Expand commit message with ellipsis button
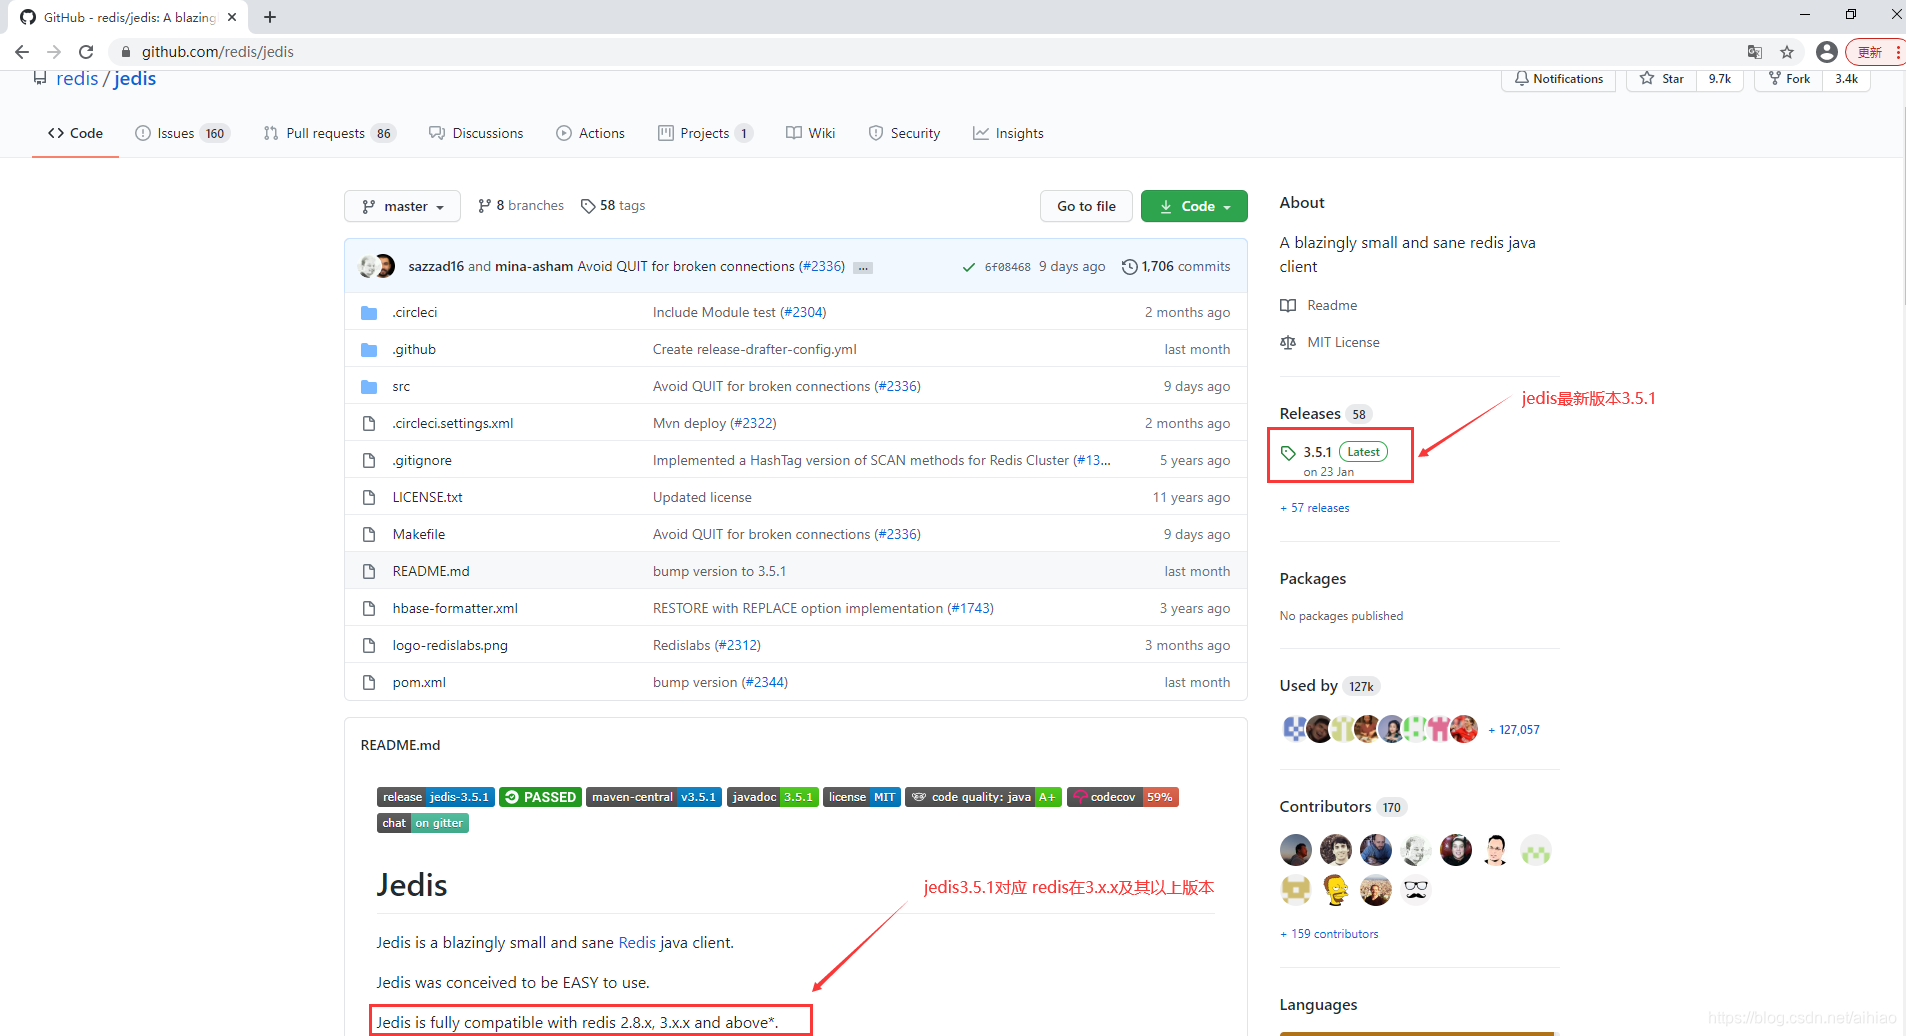 pos(863,268)
